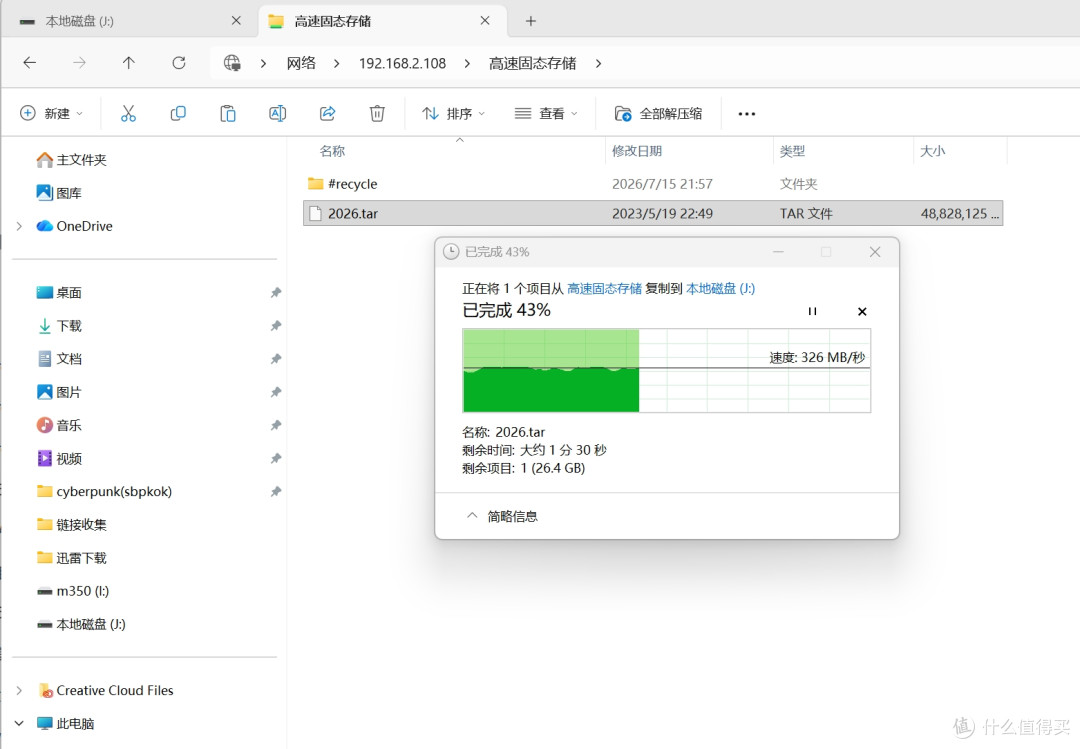Click 网络 in the address bar
The height and width of the screenshot is (749, 1080).
[301, 63]
